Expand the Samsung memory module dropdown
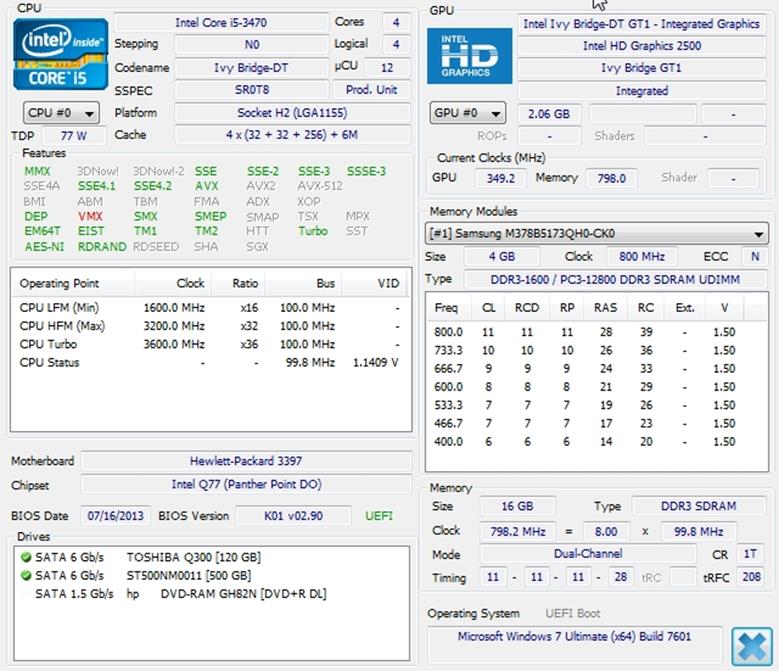This screenshot has height=671, width=779. 596,233
